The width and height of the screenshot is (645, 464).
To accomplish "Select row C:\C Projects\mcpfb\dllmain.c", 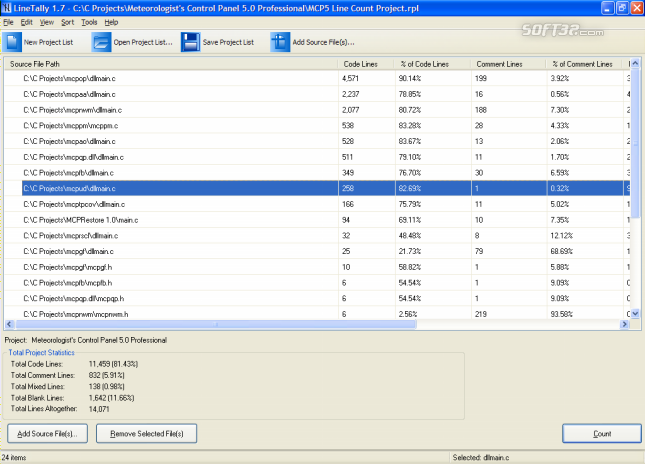I will pyautogui.click(x=317, y=172).
